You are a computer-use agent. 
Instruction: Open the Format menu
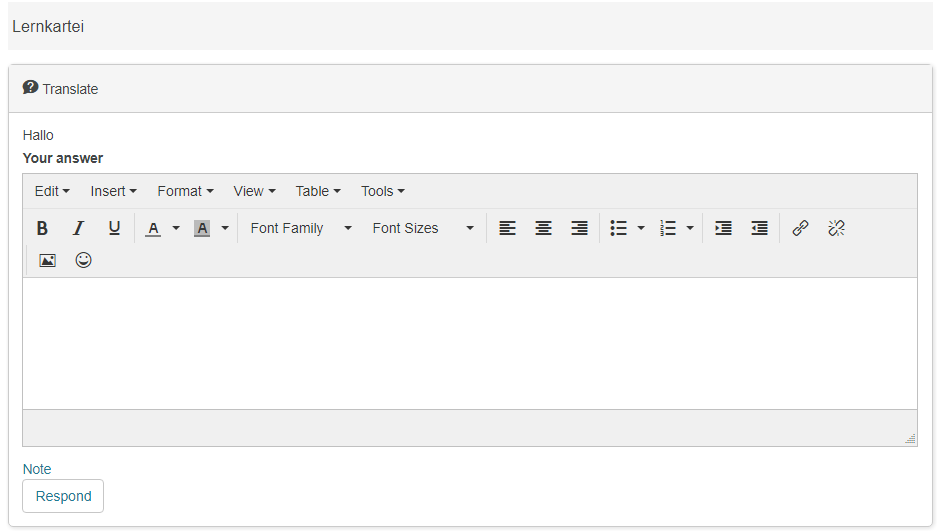(x=185, y=191)
